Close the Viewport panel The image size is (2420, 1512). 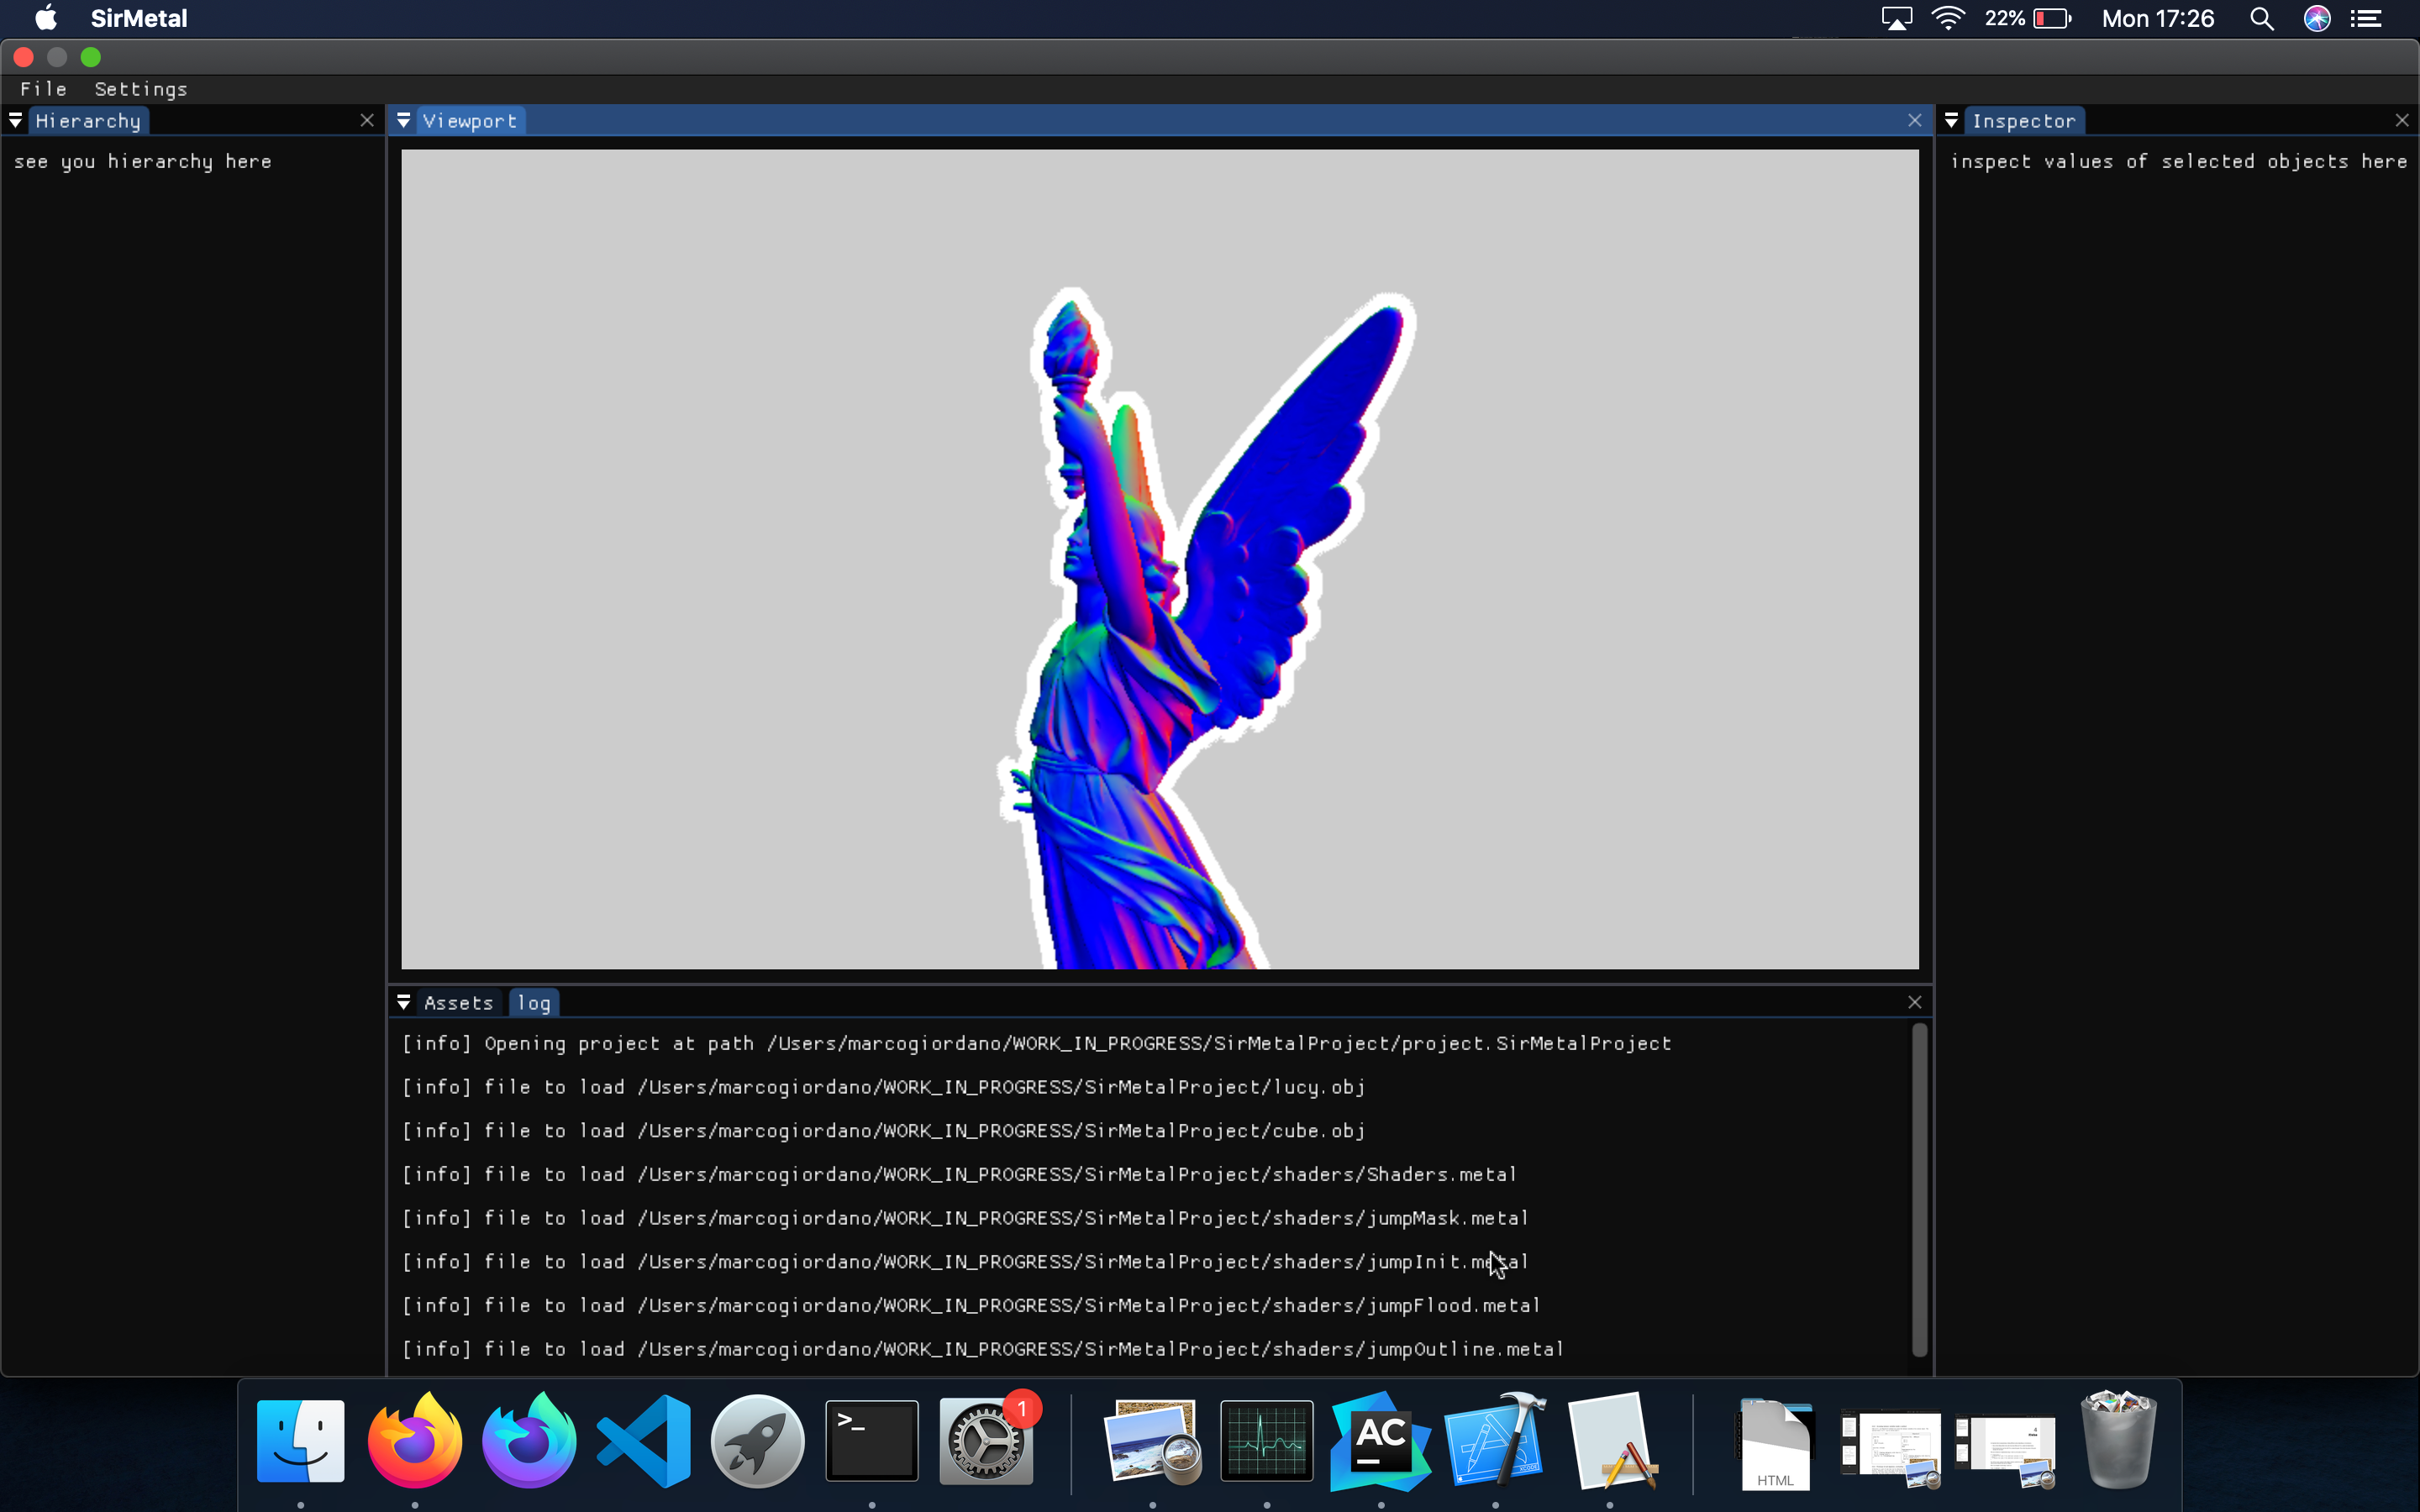pyautogui.click(x=1914, y=121)
